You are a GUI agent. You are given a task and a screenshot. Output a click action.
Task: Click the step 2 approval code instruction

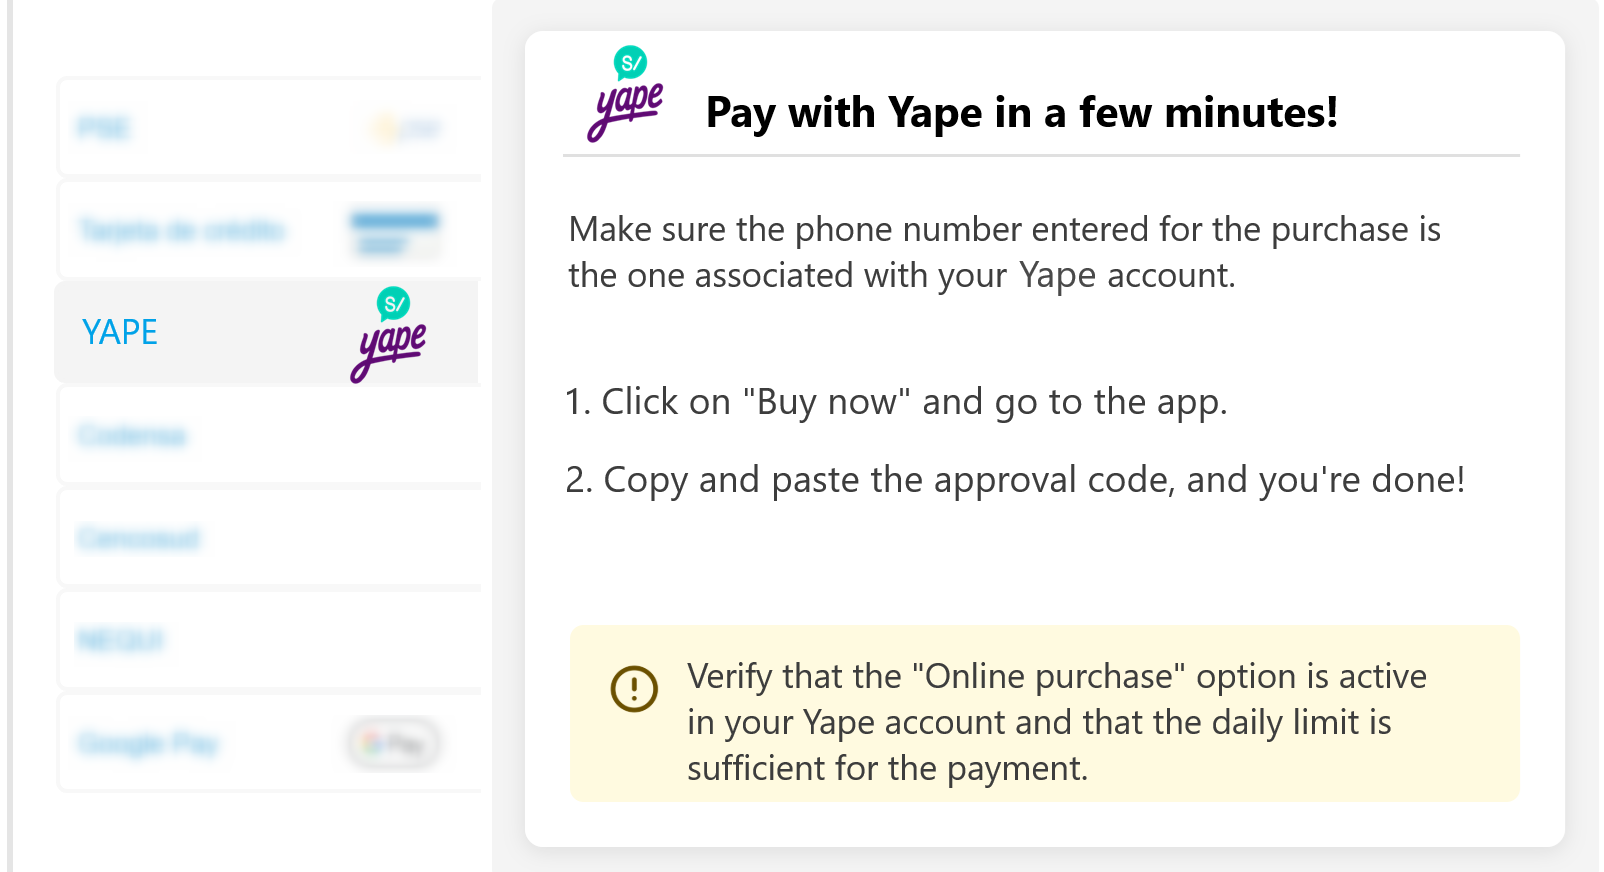[1015, 480]
